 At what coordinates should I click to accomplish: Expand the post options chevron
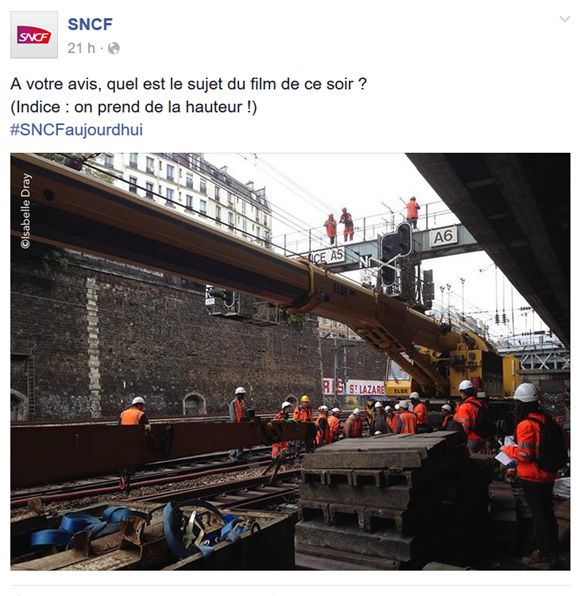565,19
